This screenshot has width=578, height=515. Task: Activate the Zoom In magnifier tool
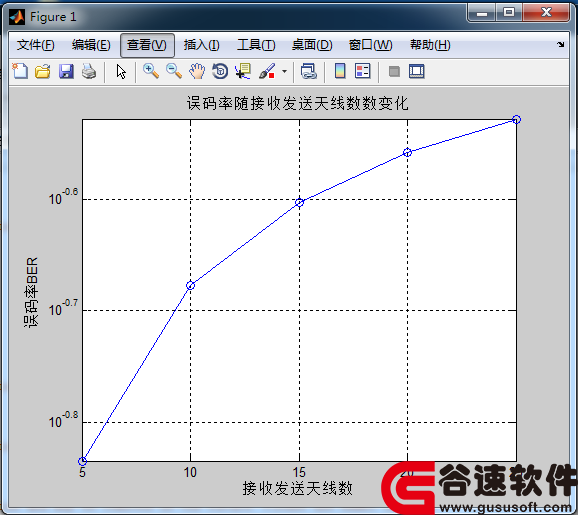click(151, 71)
